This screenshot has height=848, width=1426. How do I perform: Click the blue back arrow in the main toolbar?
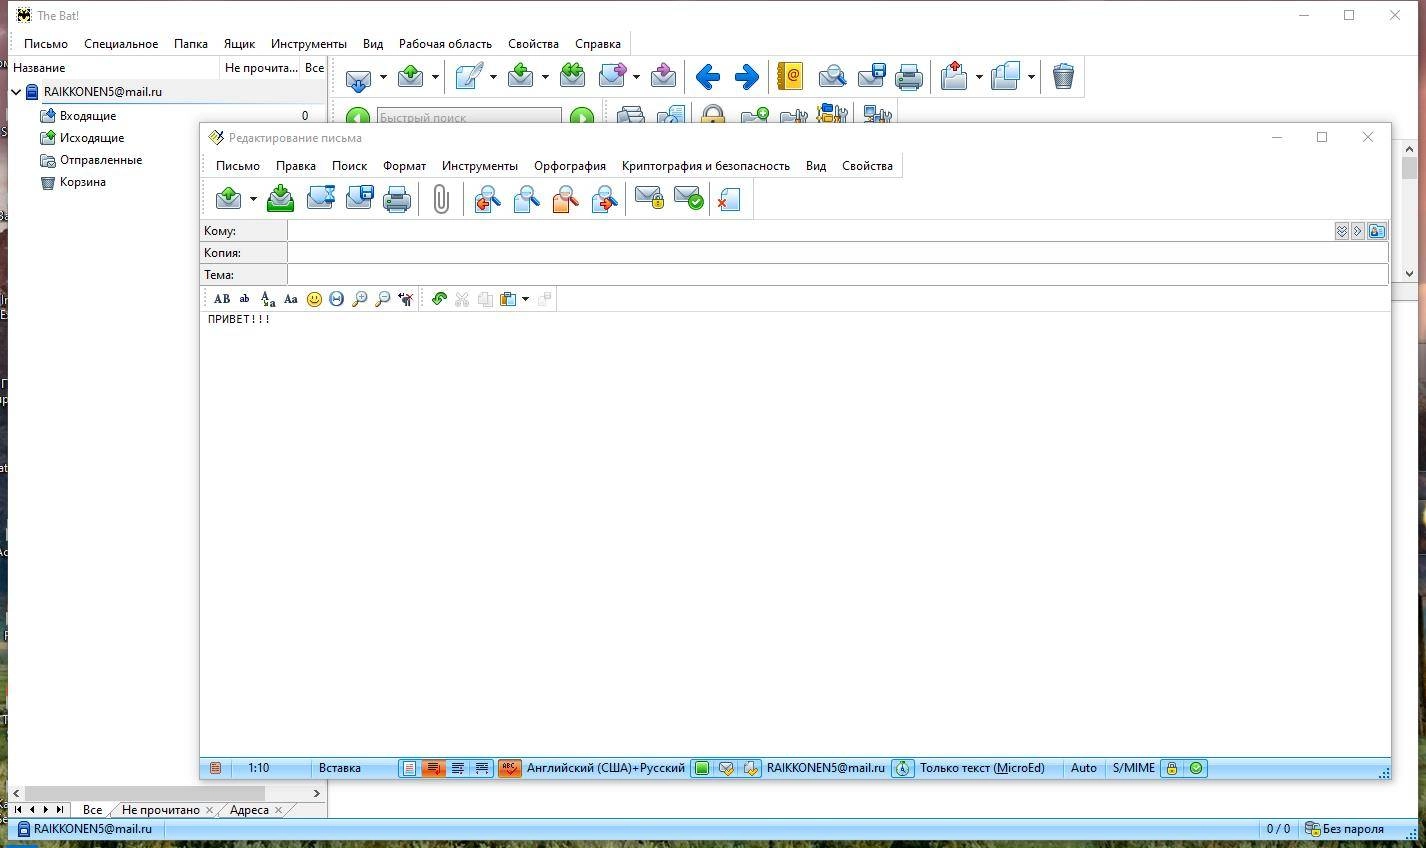click(x=708, y=76)
